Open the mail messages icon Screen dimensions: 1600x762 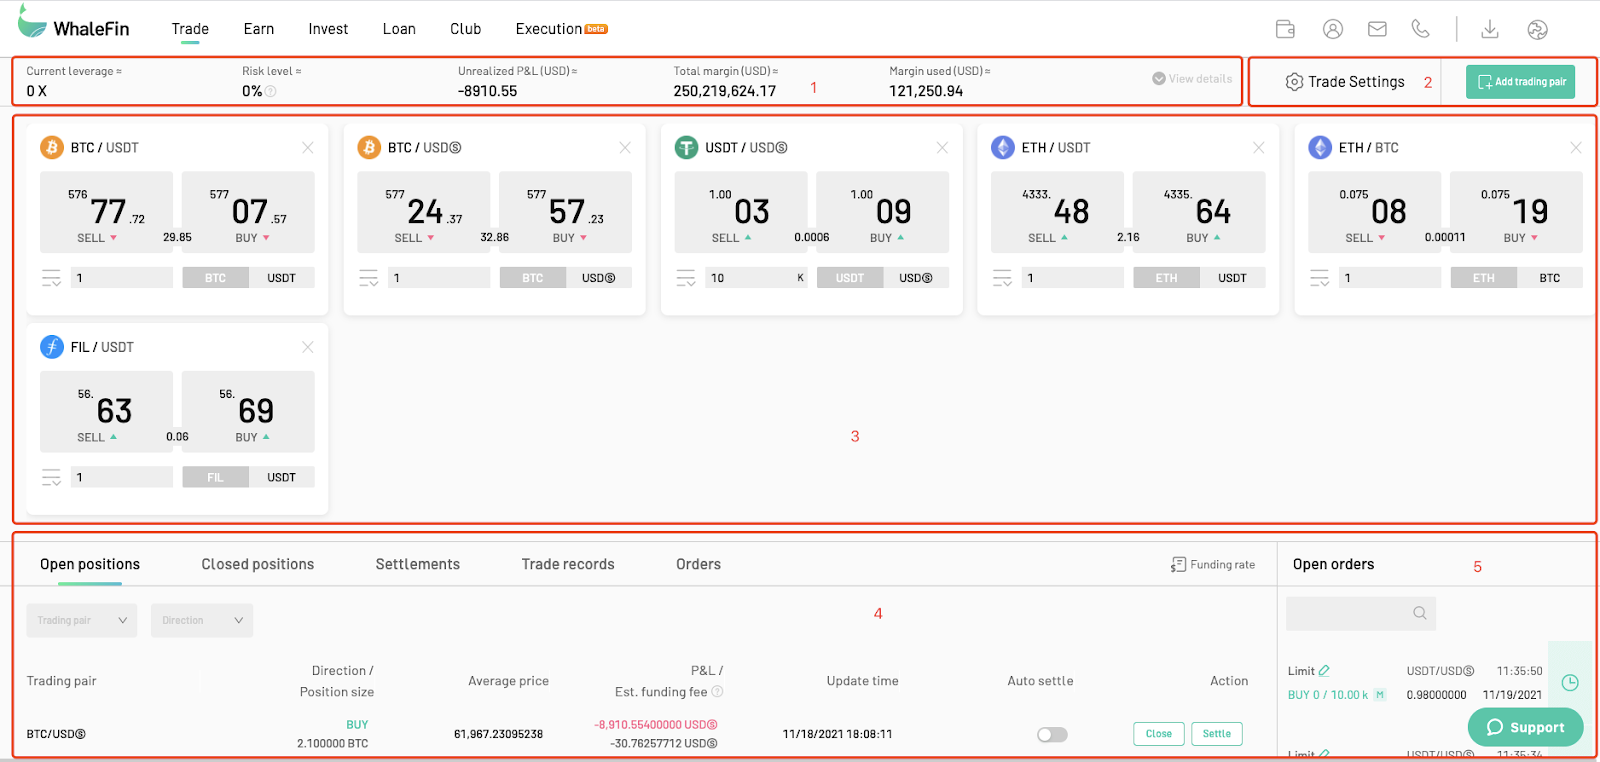pos(1377,29)
